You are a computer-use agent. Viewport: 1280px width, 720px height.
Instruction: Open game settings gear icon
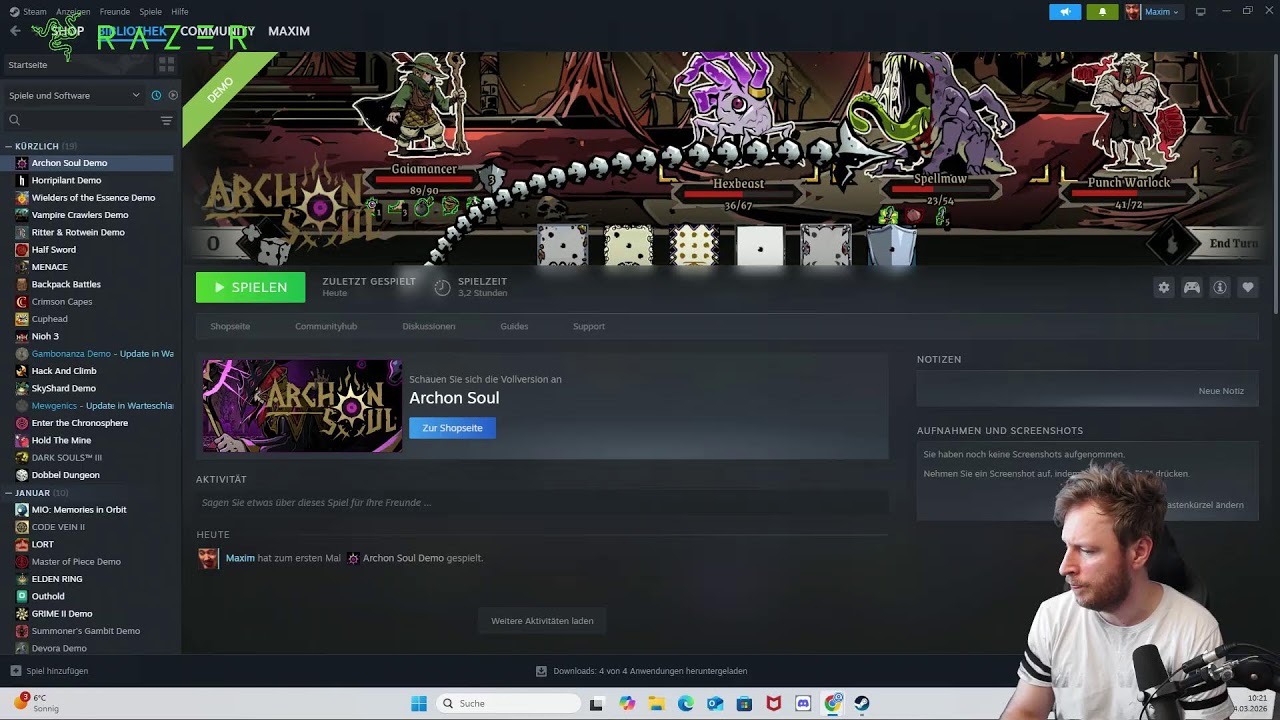coord(1164,287)
